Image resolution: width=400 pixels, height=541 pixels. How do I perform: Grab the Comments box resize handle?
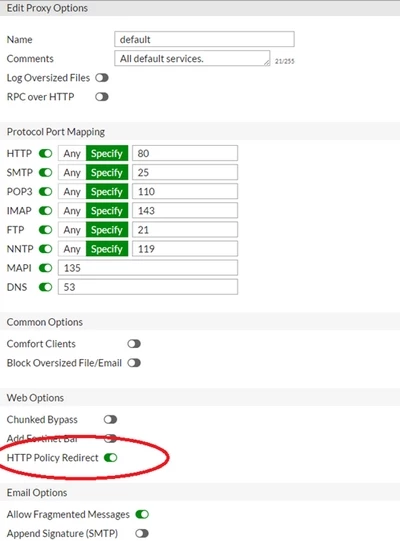click(x=267, y=62)
